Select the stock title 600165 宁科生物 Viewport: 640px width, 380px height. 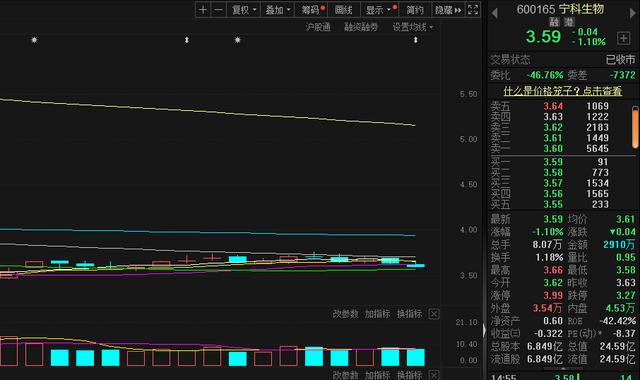[560, 9]
